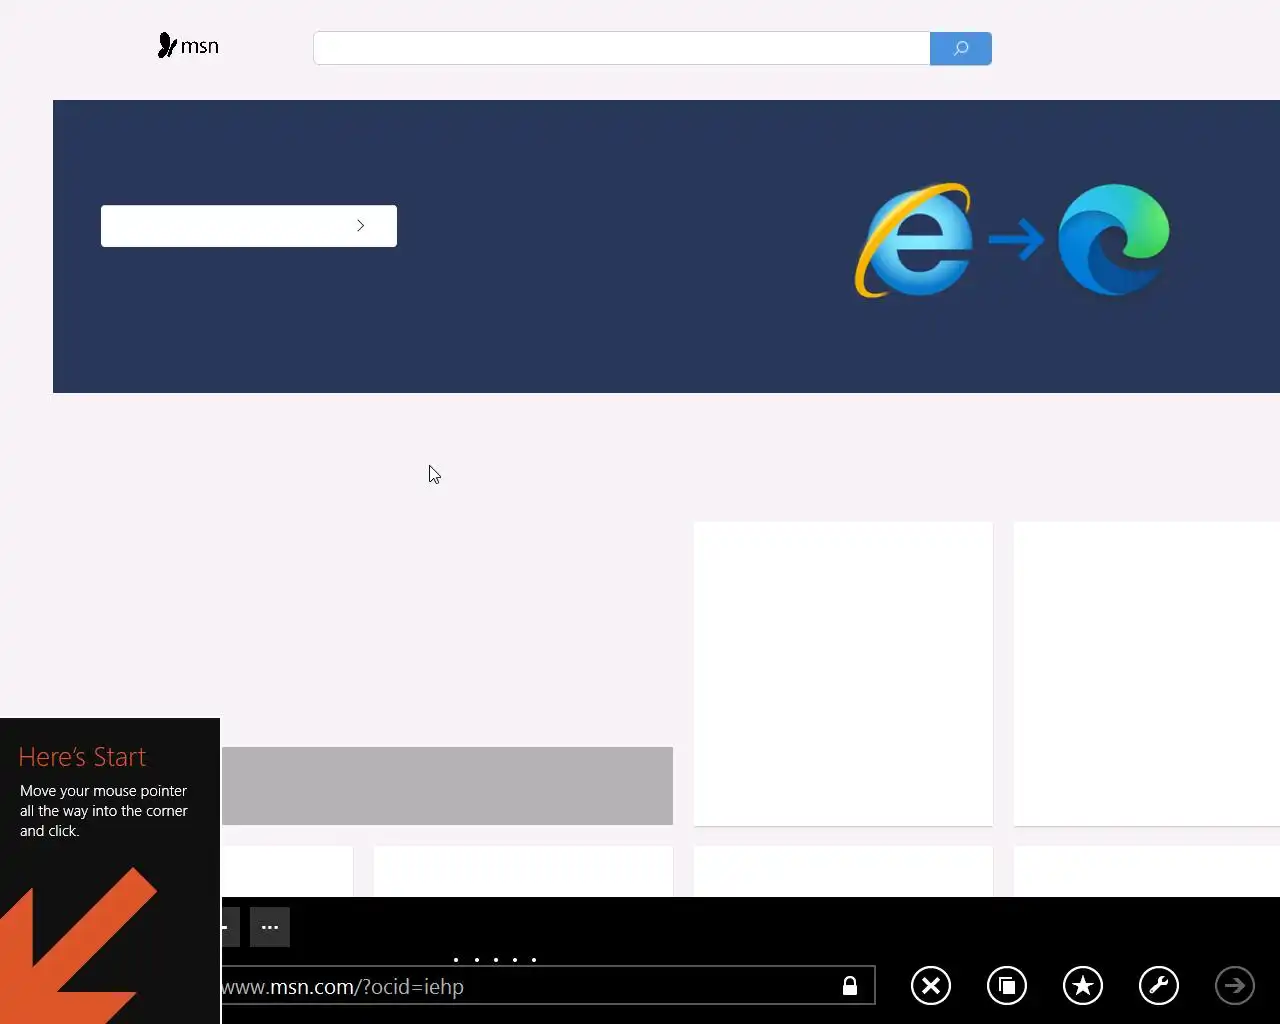Viewport: 1280px width, 1024px height.
Task: Open the tabs view button
Action: (x=1007, y=986)
